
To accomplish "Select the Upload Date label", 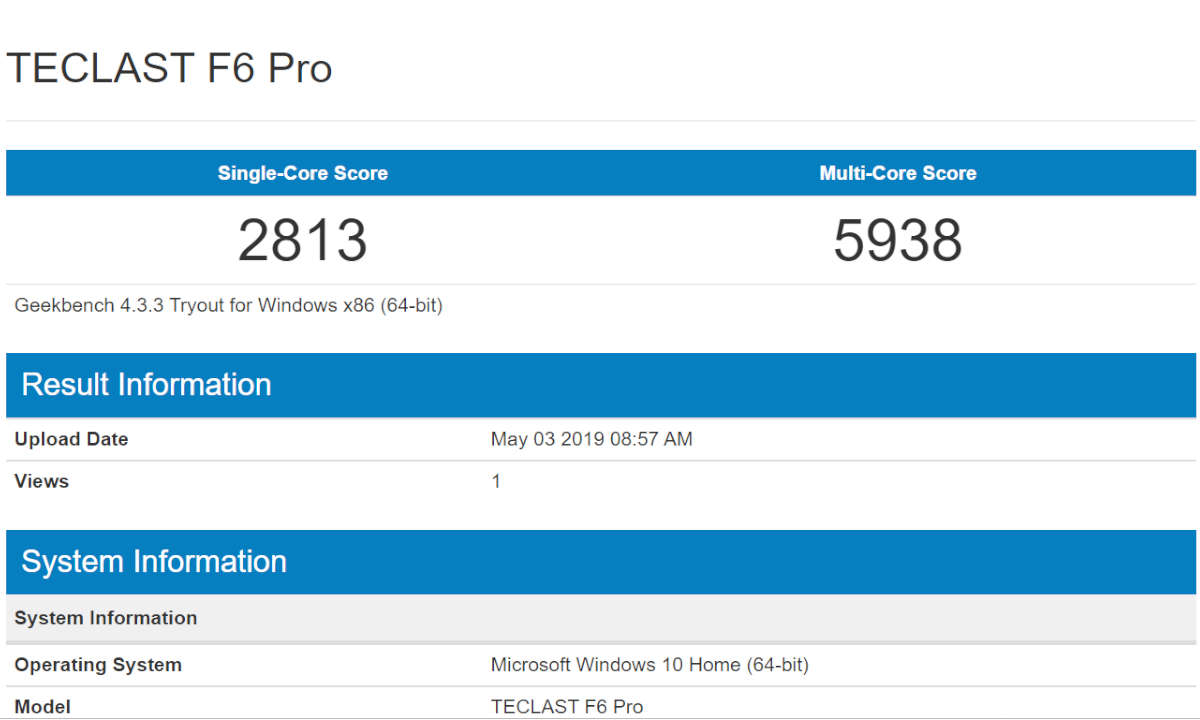I will click(71, 439).
